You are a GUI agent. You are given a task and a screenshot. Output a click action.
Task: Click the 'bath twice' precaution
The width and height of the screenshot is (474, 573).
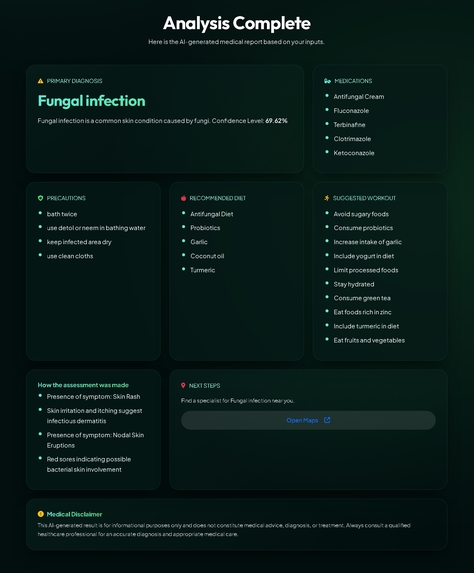62,214
